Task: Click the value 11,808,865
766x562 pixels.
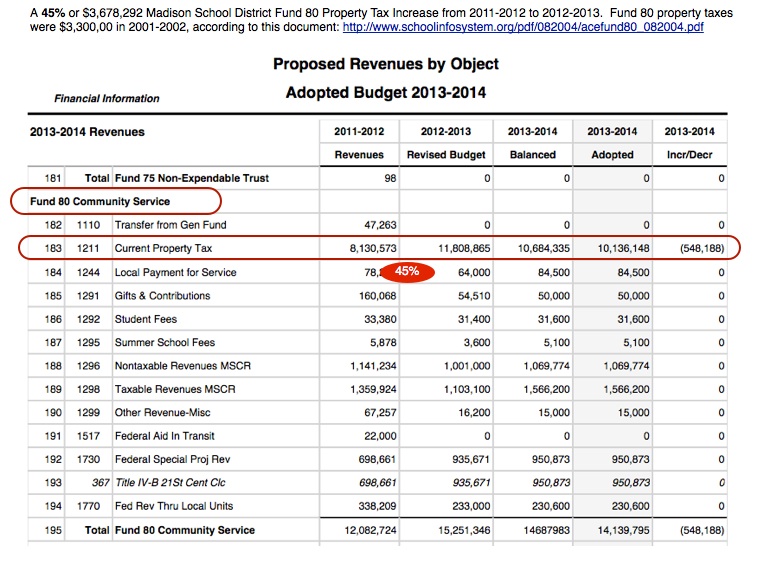Action: pyautogui.click(x=464, y=248)
